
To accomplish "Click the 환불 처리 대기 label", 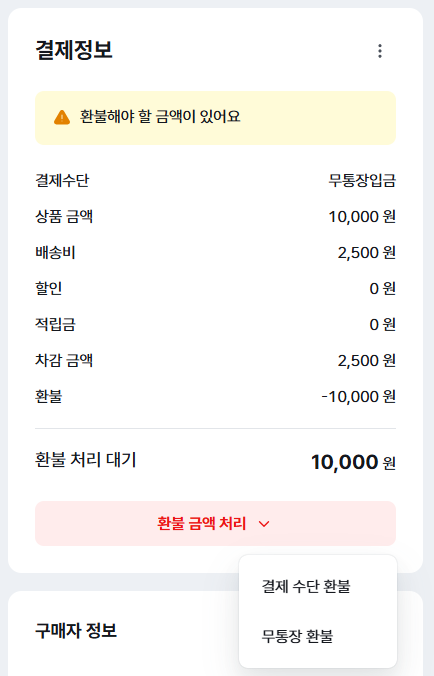I will point(86,460).
